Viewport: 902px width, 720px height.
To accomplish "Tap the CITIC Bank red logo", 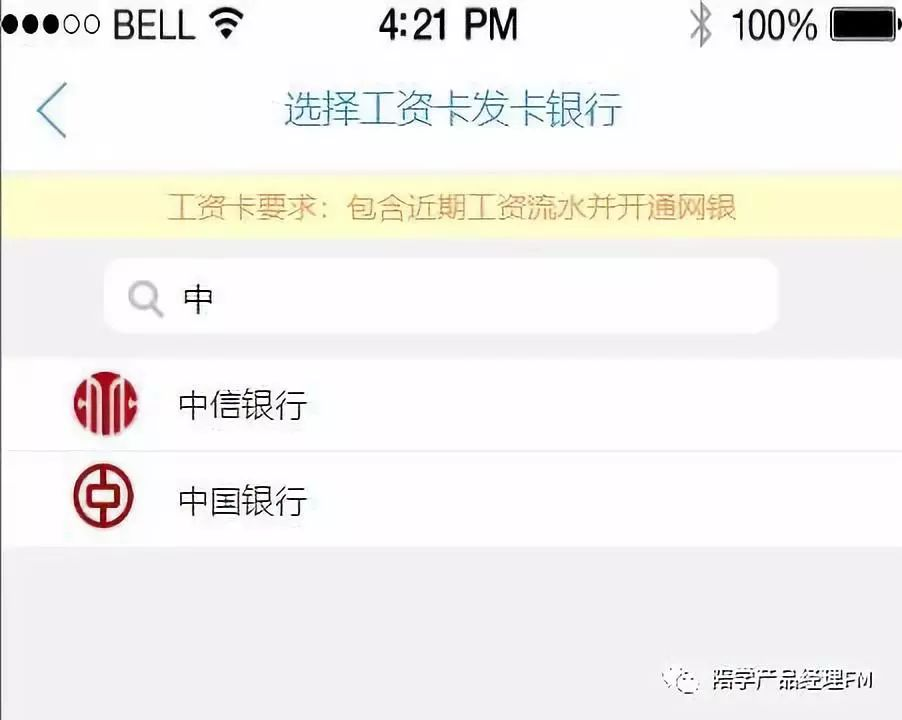I will 105,403.
